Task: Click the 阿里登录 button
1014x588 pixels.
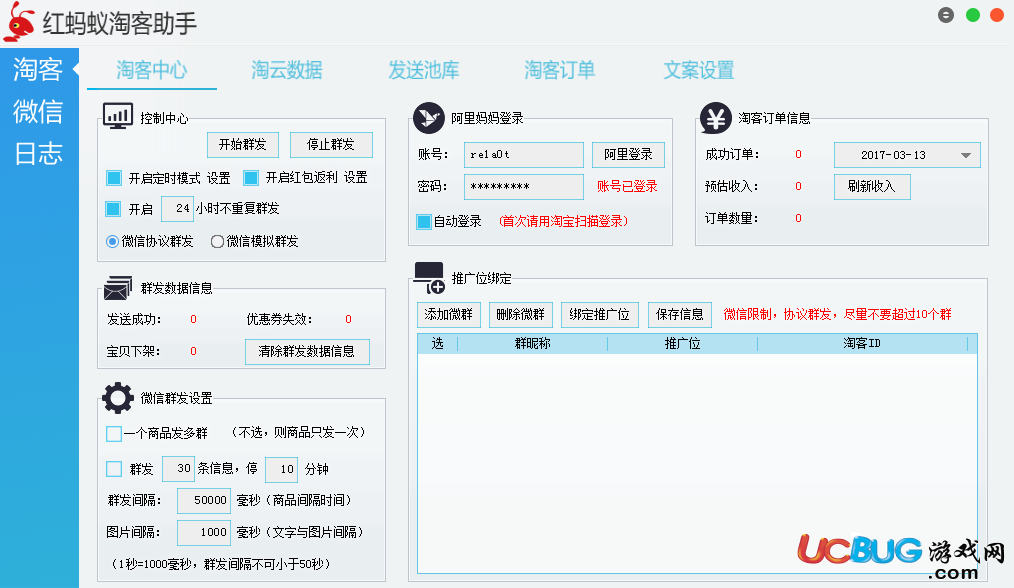Action: 629,155
